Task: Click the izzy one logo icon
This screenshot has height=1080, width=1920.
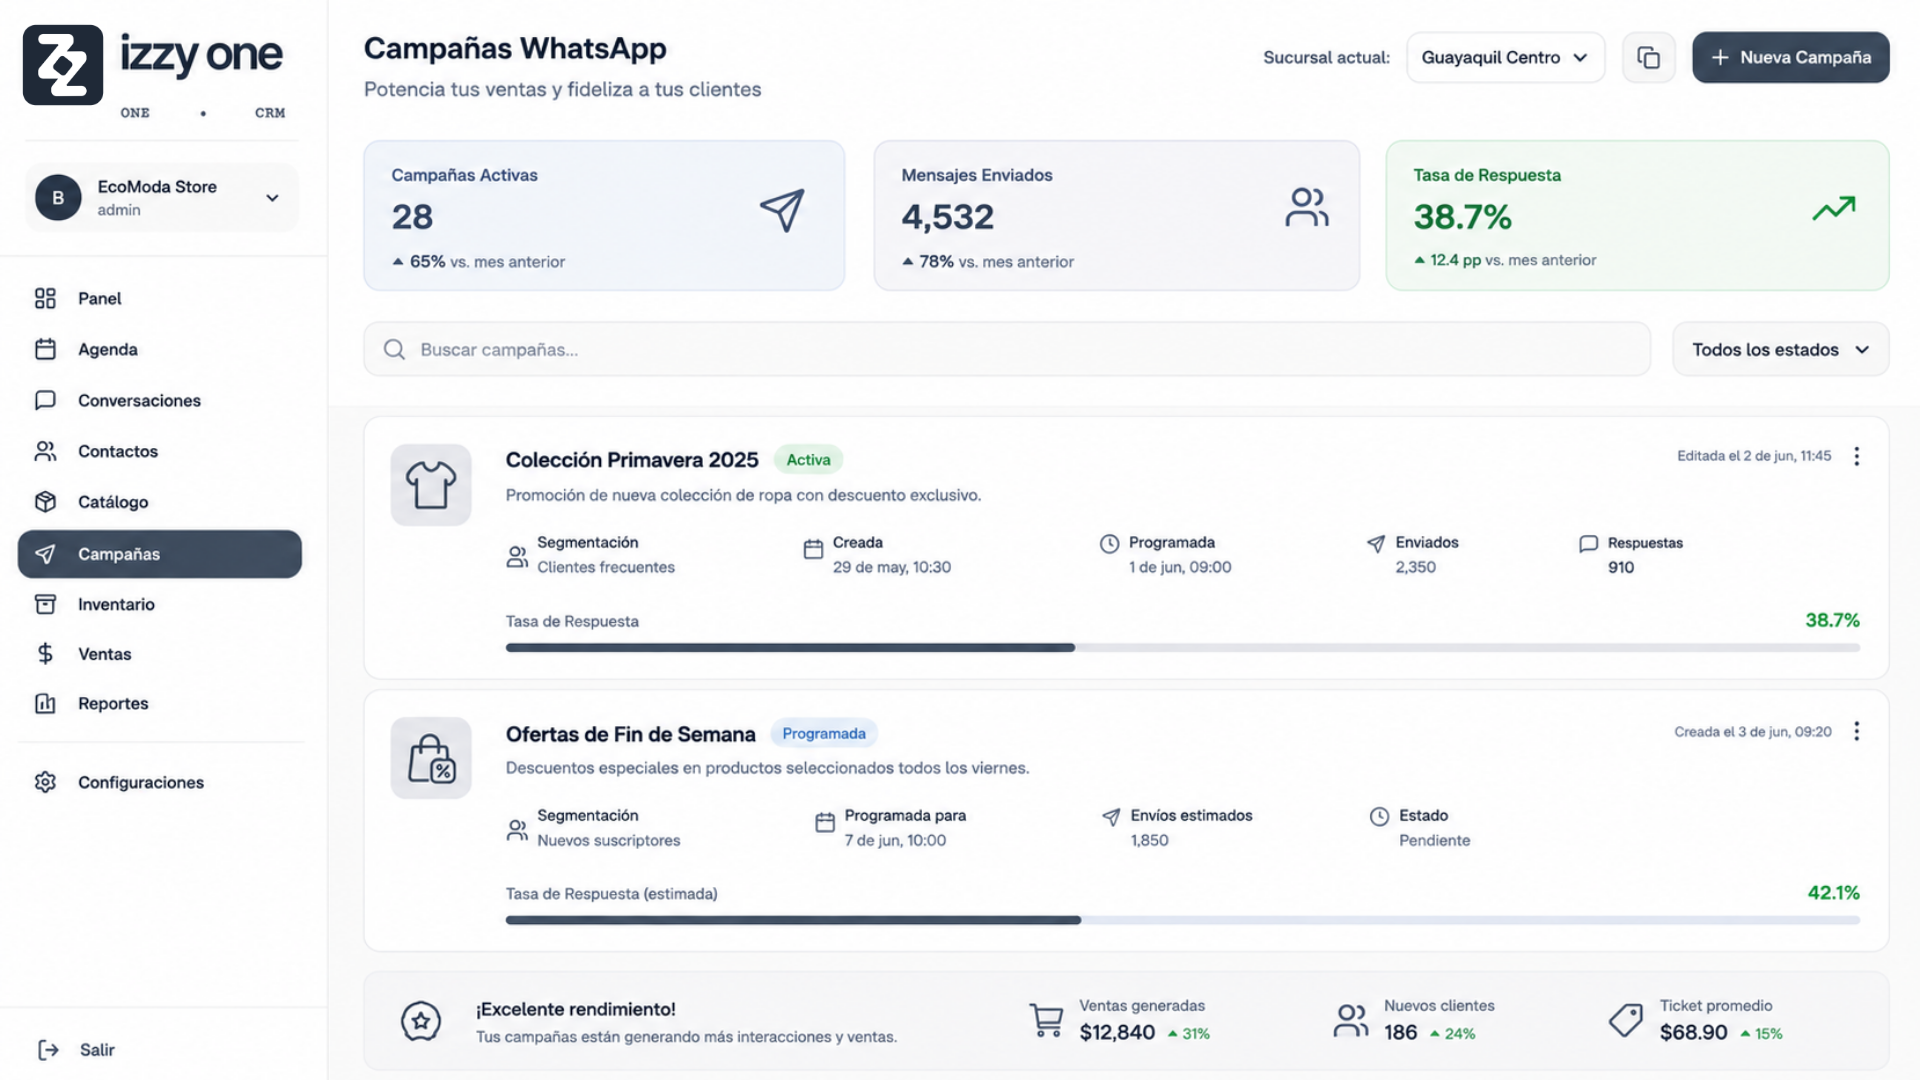Action: [63, 65]
